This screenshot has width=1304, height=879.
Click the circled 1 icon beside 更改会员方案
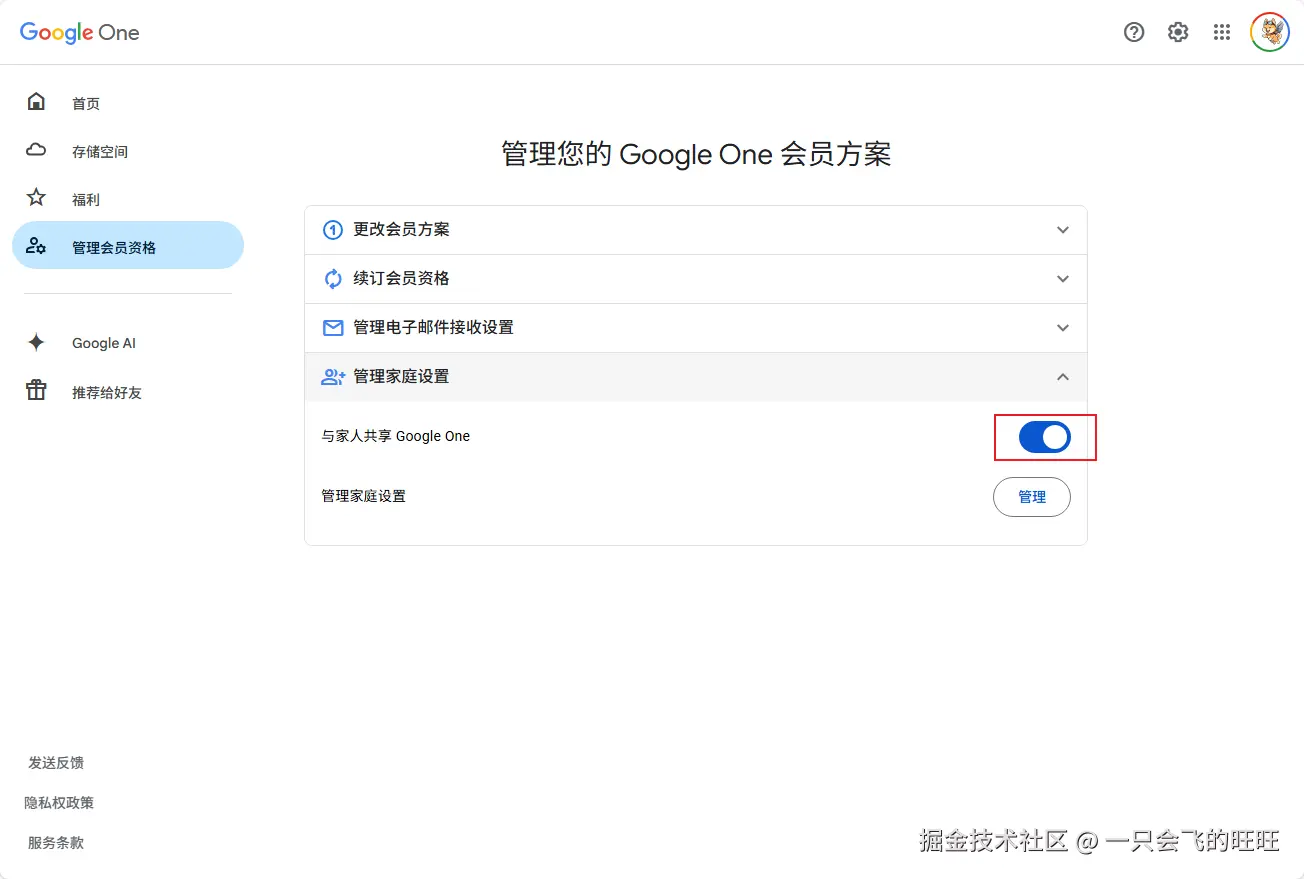click(x=333, y=230)
